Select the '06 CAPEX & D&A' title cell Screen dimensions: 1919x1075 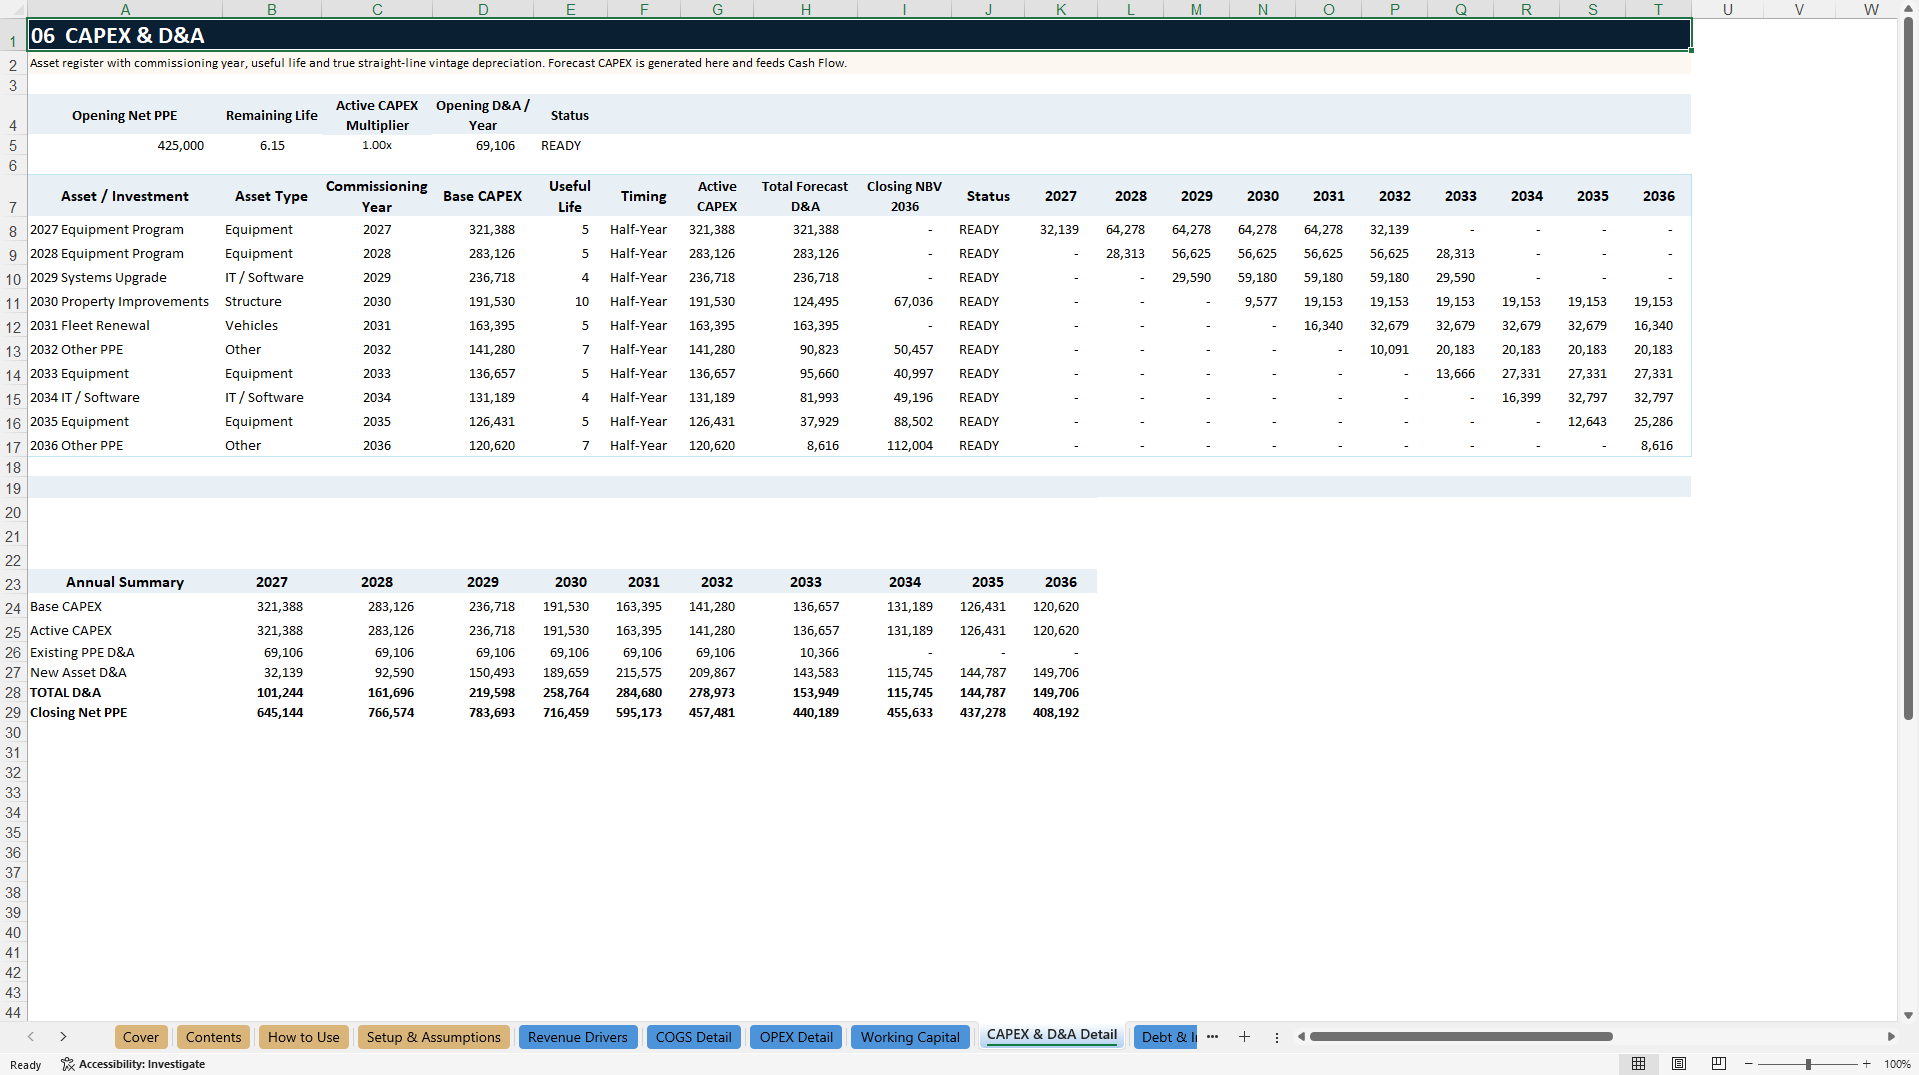[x=859, y=35]
